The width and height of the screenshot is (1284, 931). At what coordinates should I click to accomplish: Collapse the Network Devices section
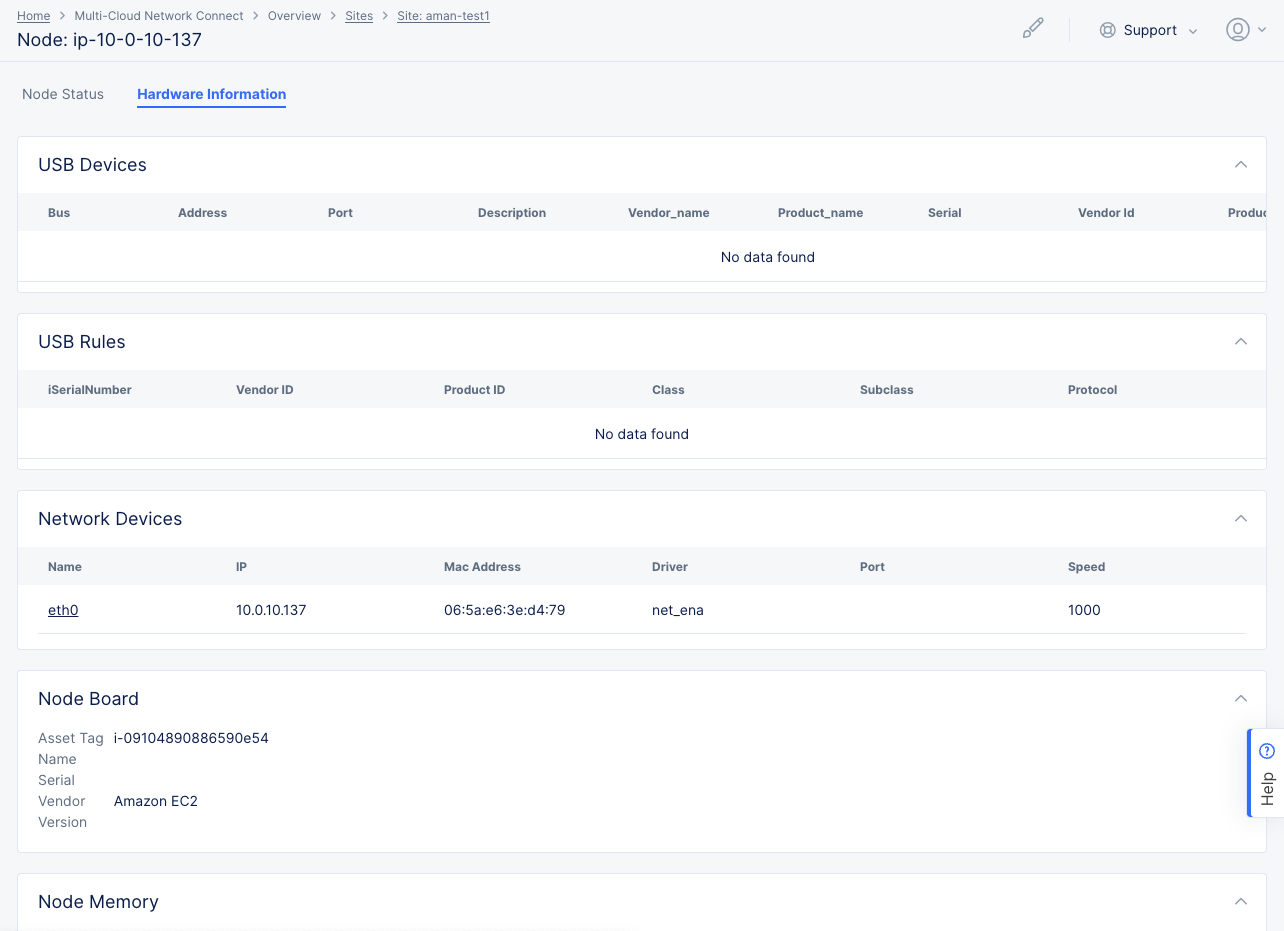point(1241,518)
